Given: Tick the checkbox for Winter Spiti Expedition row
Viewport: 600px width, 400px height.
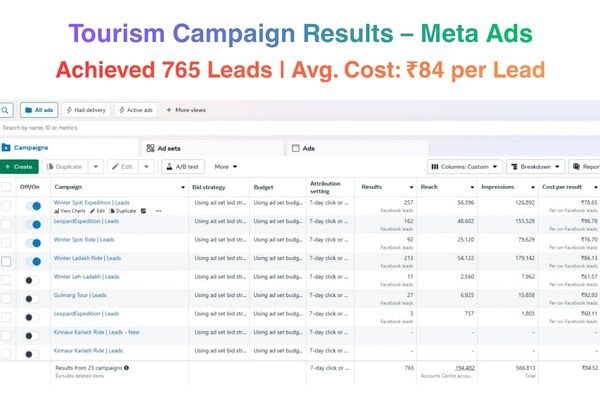Looking at the screenshot, I should [6, 206].
